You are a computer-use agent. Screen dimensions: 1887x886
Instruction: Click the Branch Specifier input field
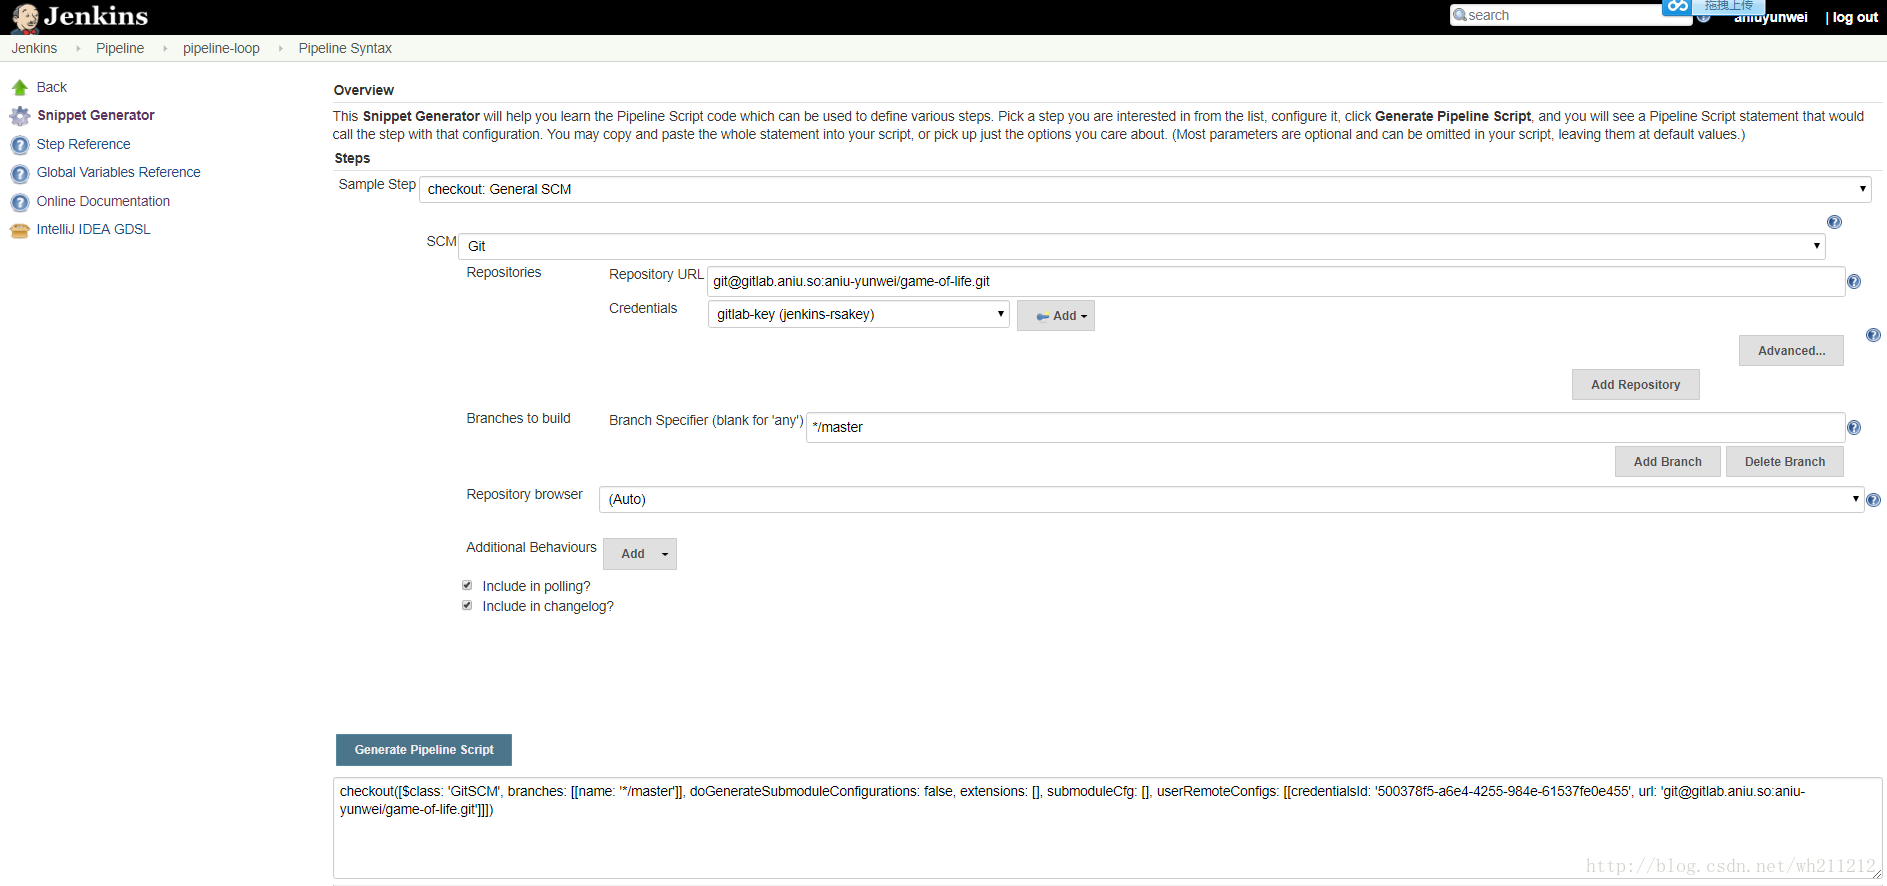[x=1325, y=428]
